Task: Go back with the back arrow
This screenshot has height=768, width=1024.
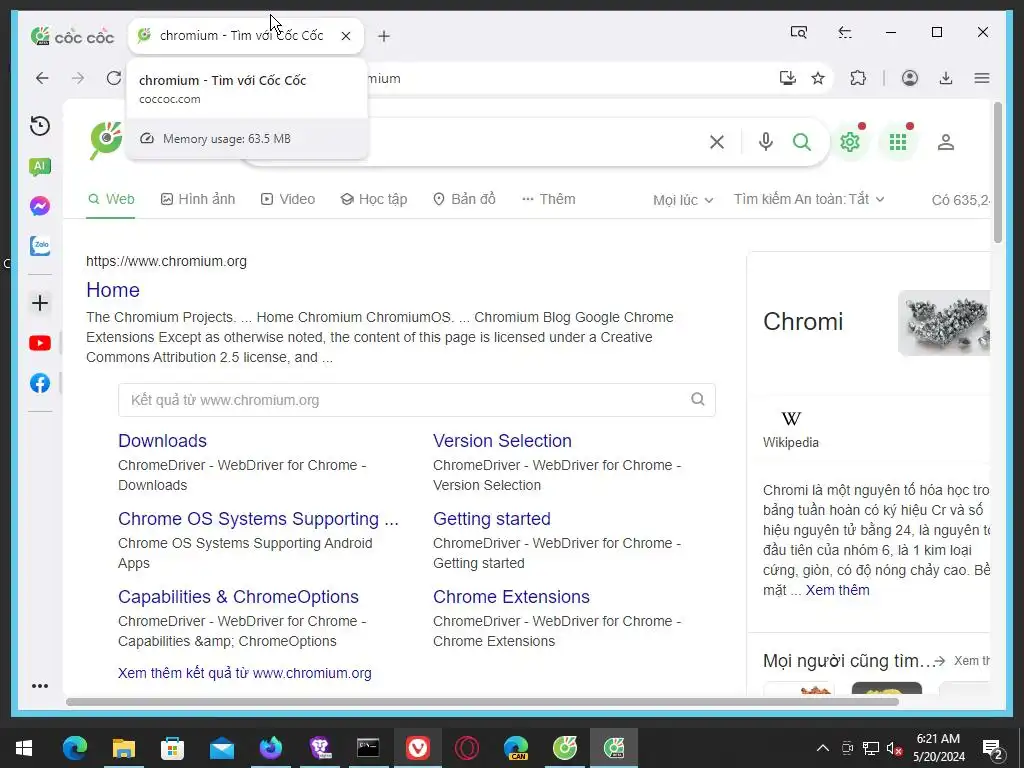Action: pyautogui.click(x=42, y=78)
